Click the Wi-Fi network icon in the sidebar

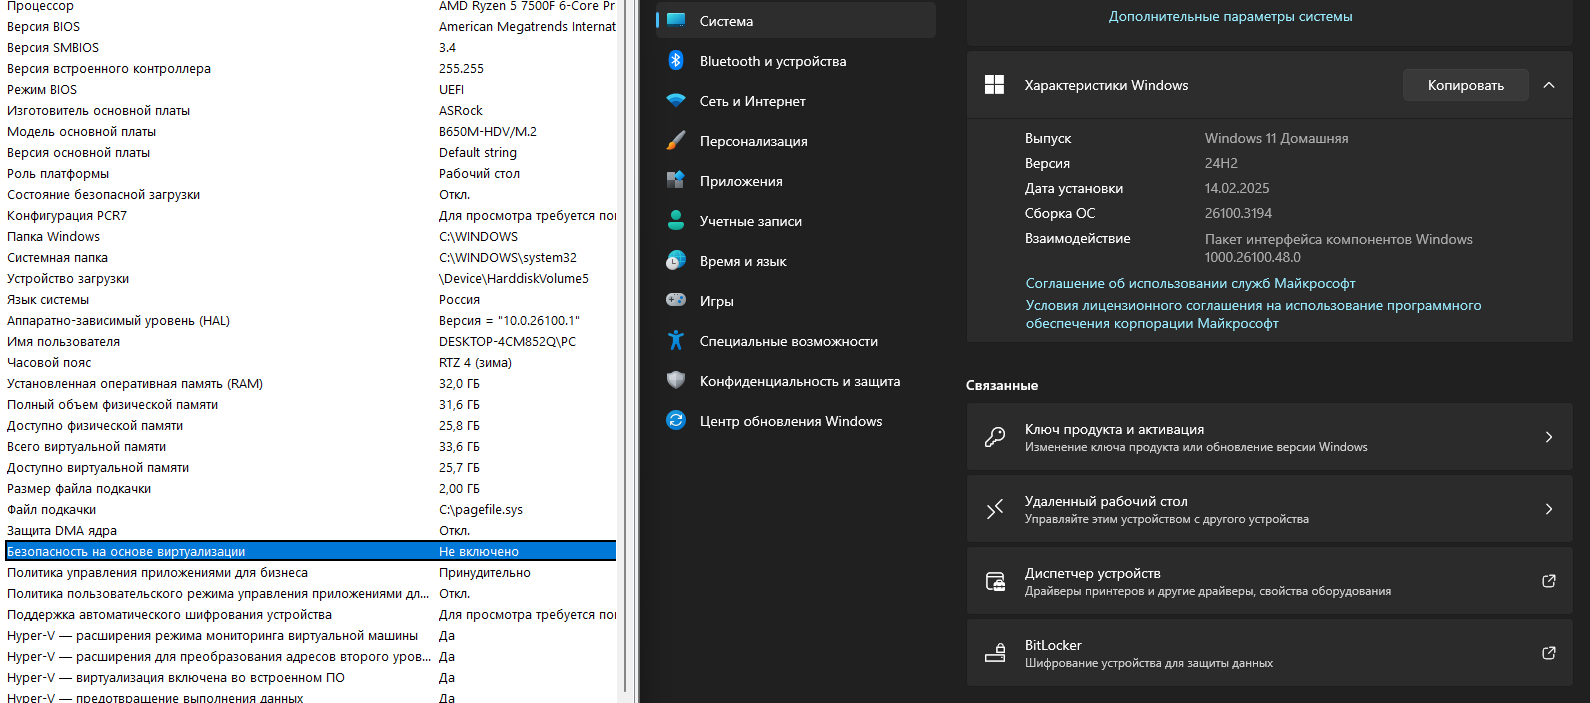[676, 101]
